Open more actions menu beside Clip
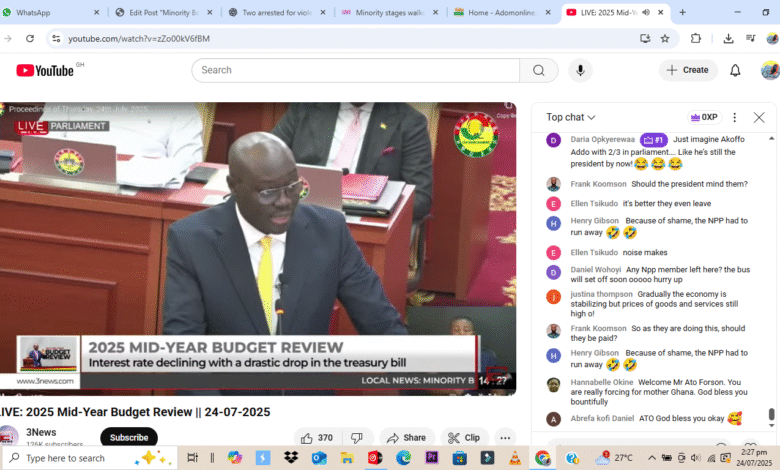The image size is (780, 470). 505,438
